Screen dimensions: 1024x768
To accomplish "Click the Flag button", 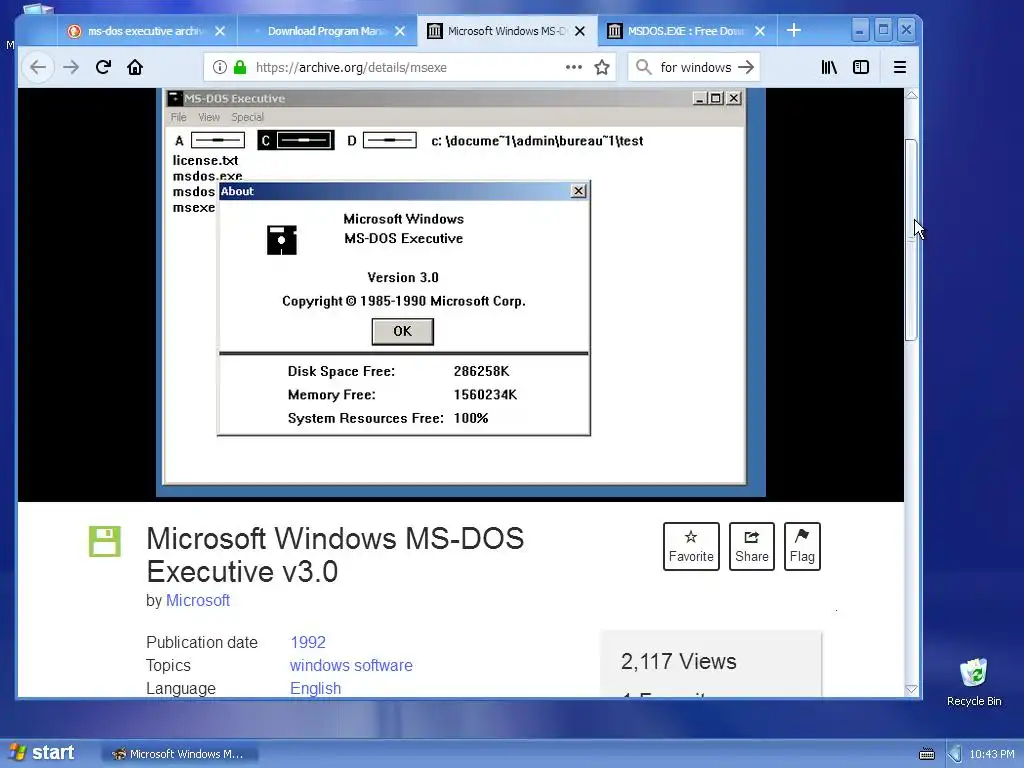I will (x=802, y=546).
